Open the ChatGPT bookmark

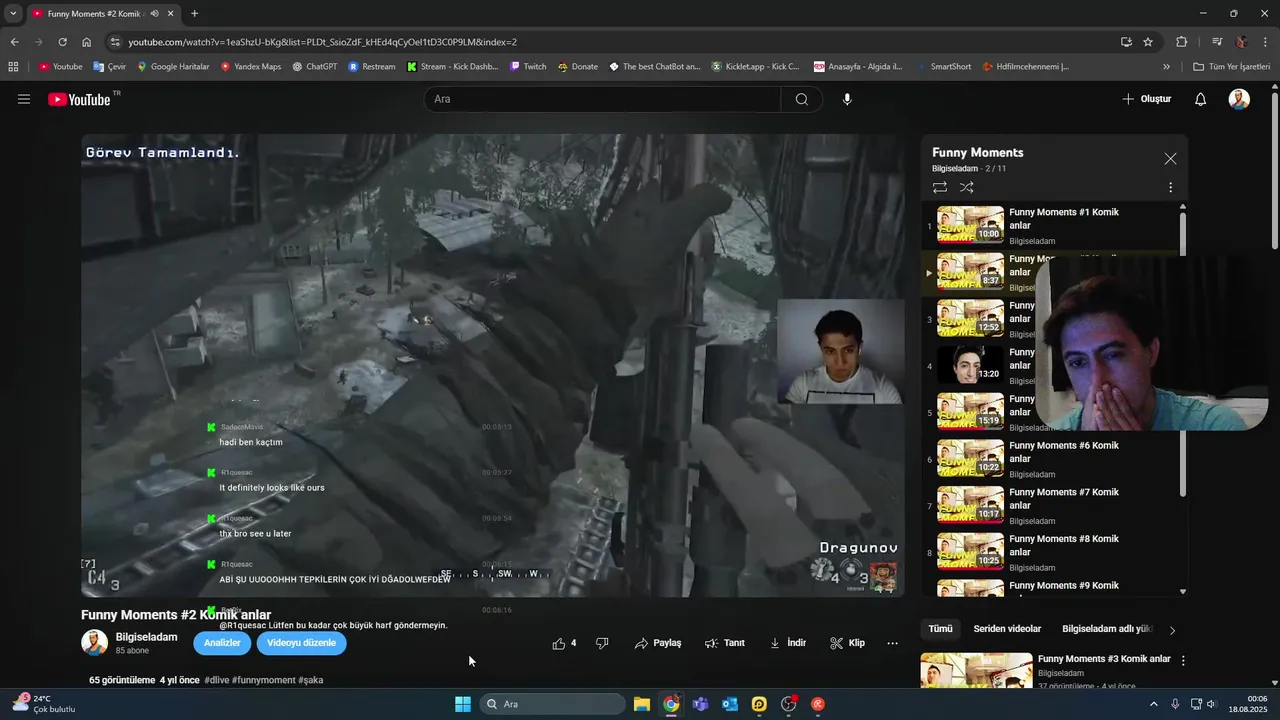pyautogui.click(x=315, y=67)
